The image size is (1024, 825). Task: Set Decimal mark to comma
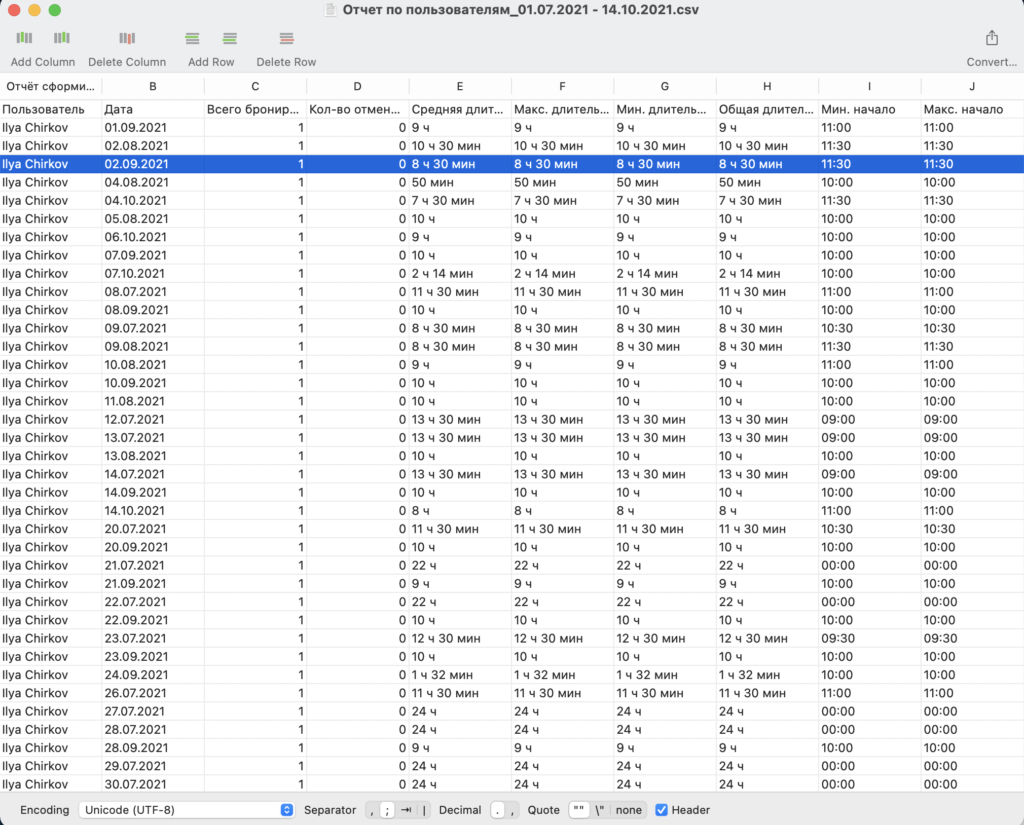point(512,810)
